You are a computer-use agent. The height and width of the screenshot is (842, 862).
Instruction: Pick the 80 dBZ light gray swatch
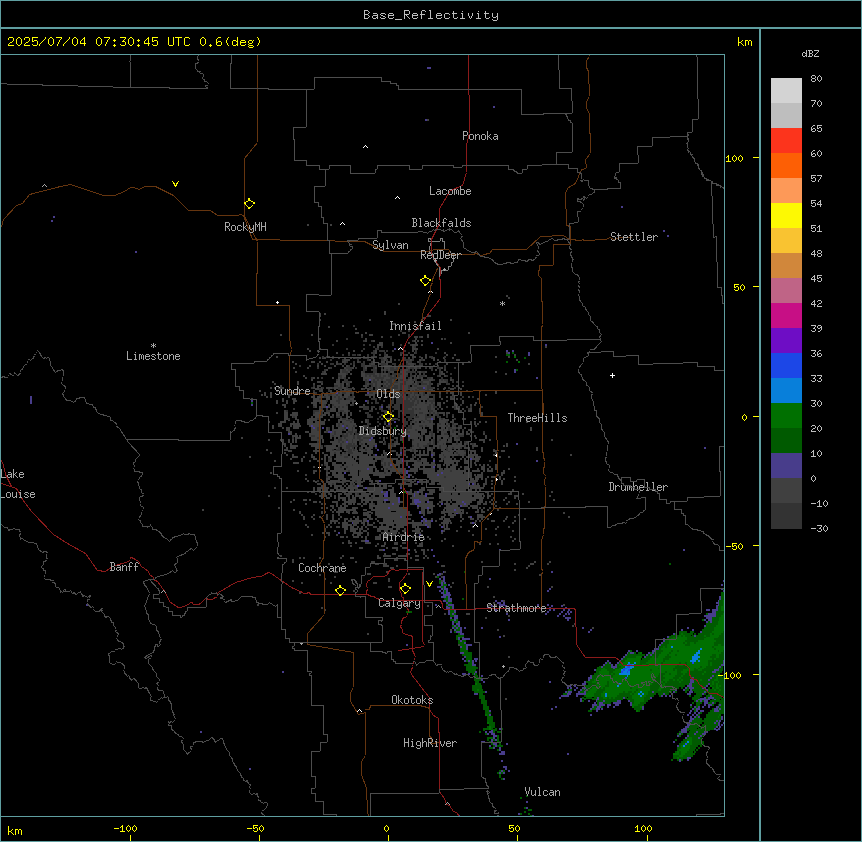point(786,91)
